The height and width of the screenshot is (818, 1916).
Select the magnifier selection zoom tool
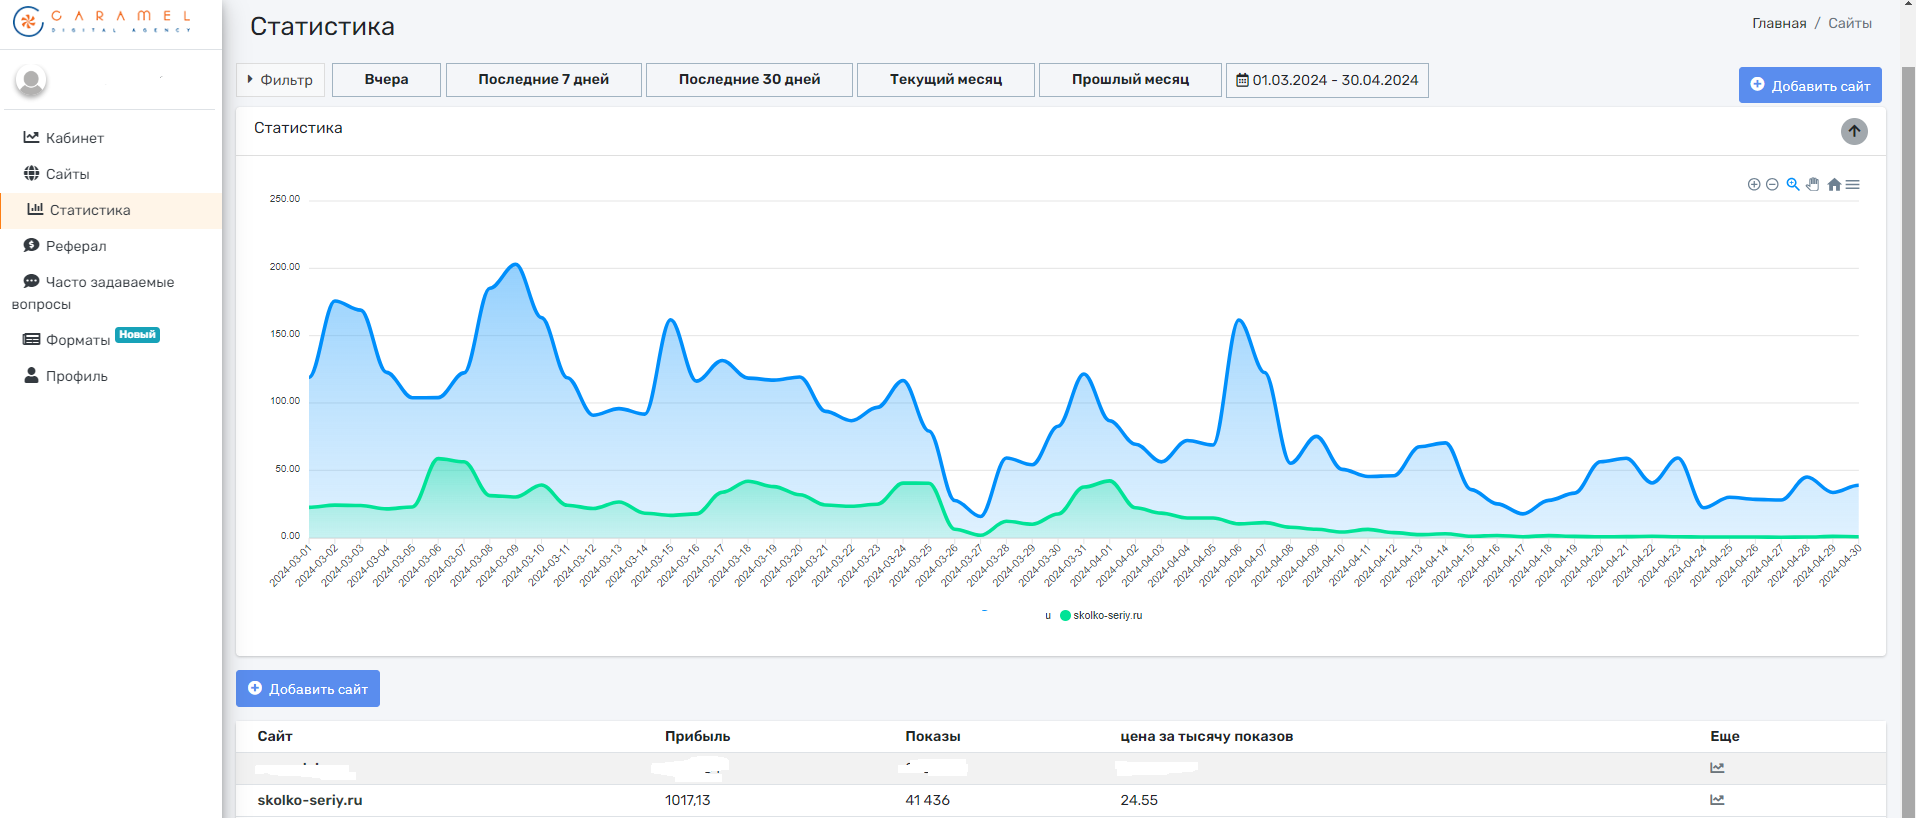[x=1793, y=184]
